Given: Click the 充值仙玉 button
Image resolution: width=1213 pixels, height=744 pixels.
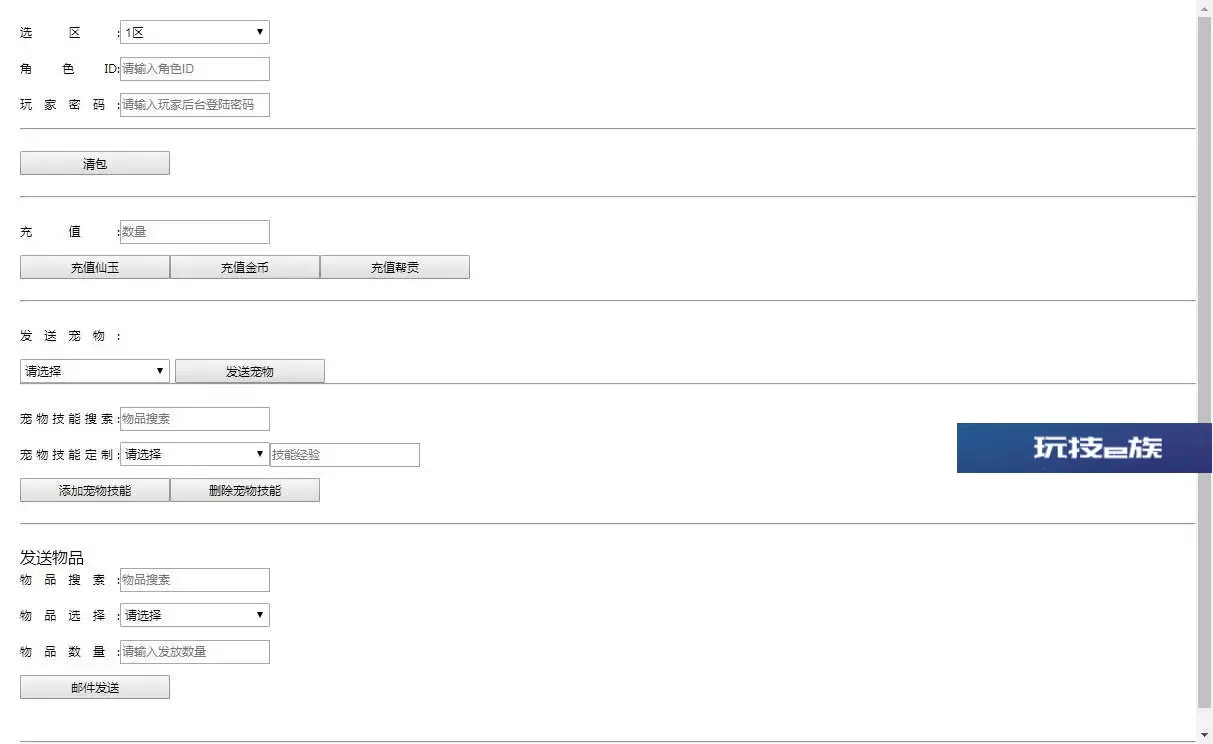Looking at the screenshot, I should (95, 267).
